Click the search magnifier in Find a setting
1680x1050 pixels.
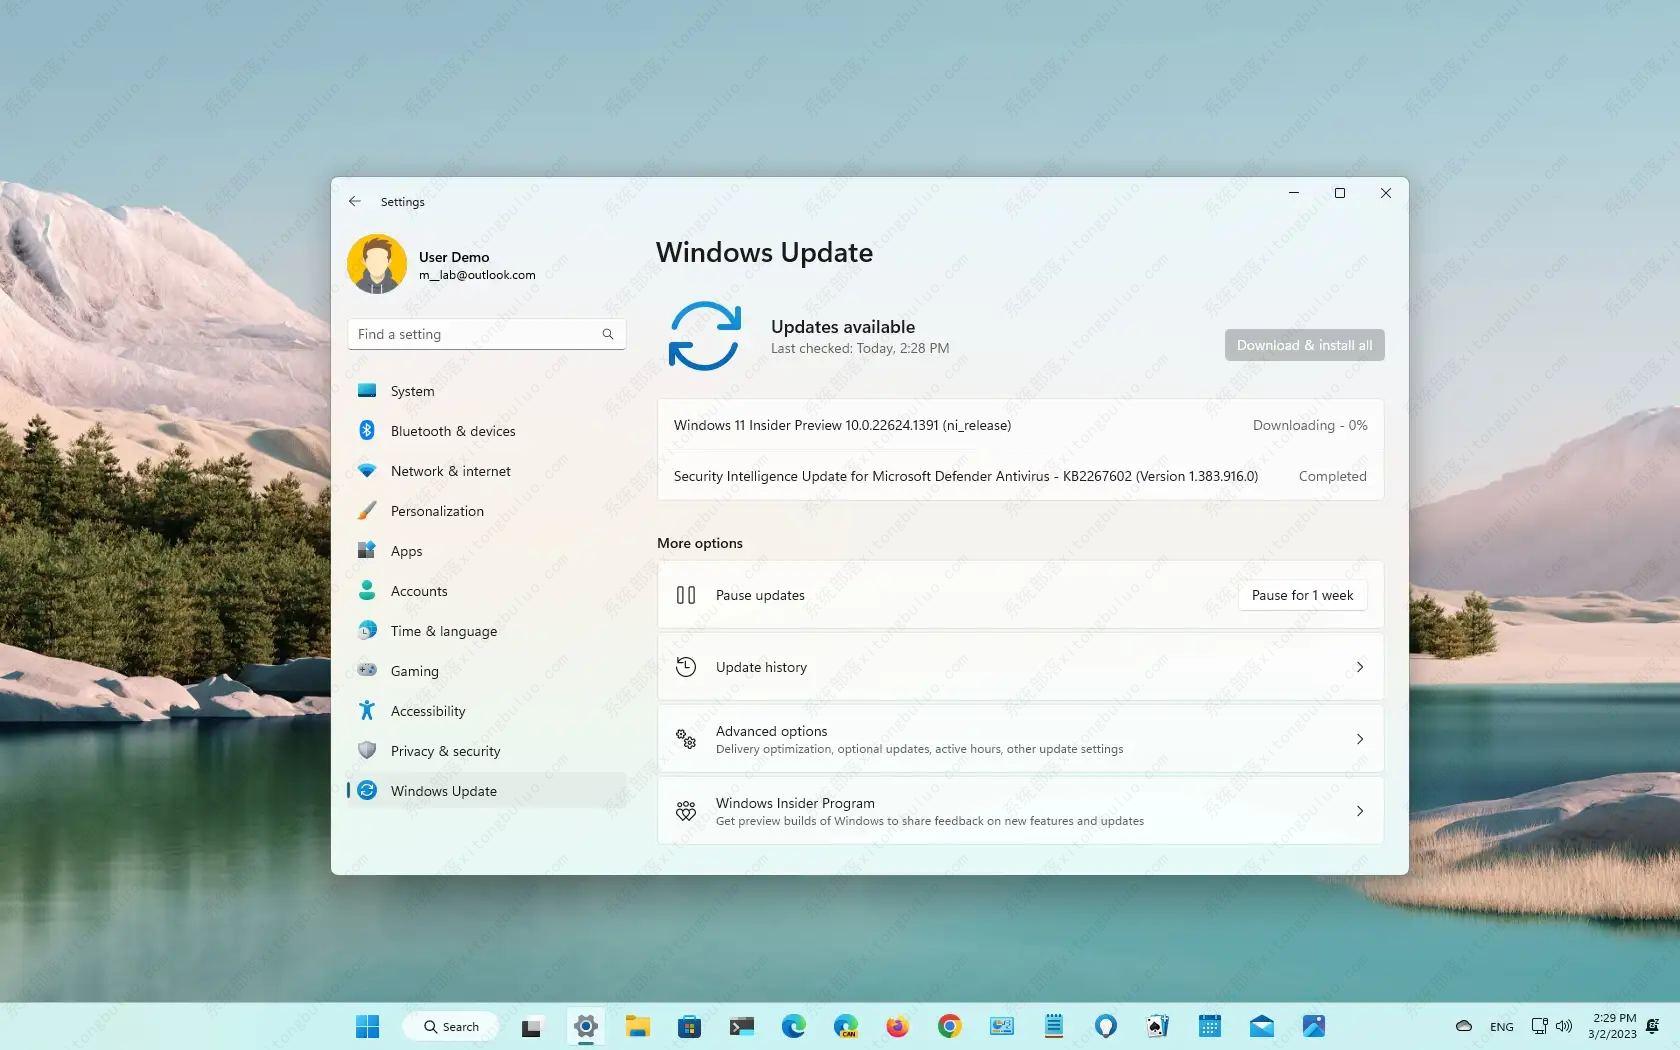(x=607, y=334)
